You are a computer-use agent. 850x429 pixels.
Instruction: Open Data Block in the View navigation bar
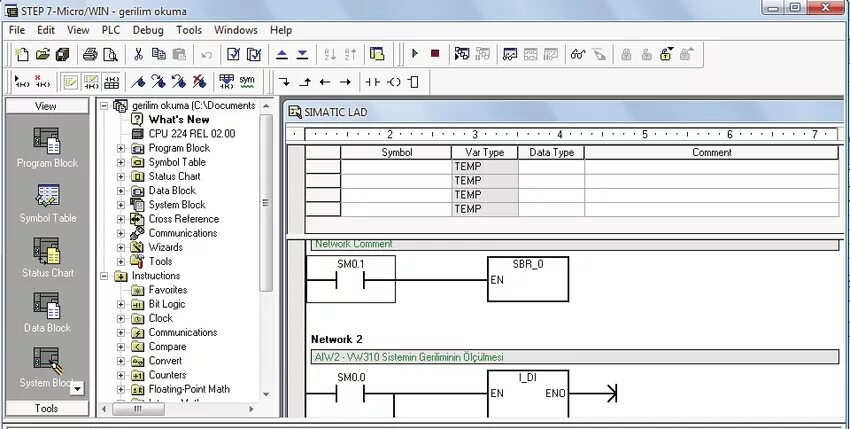pyautogui.click(x=47, y=313)
